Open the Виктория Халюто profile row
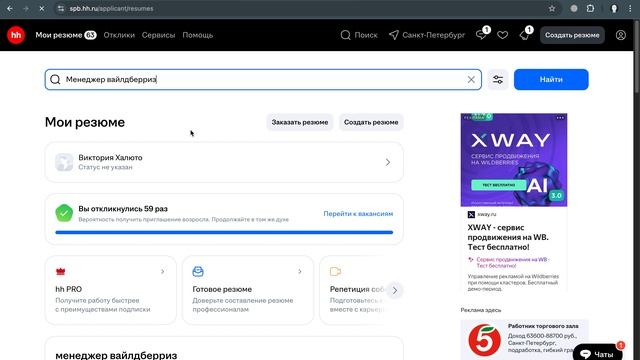Screen dimensions: 640x360 (x=224, y=162)
